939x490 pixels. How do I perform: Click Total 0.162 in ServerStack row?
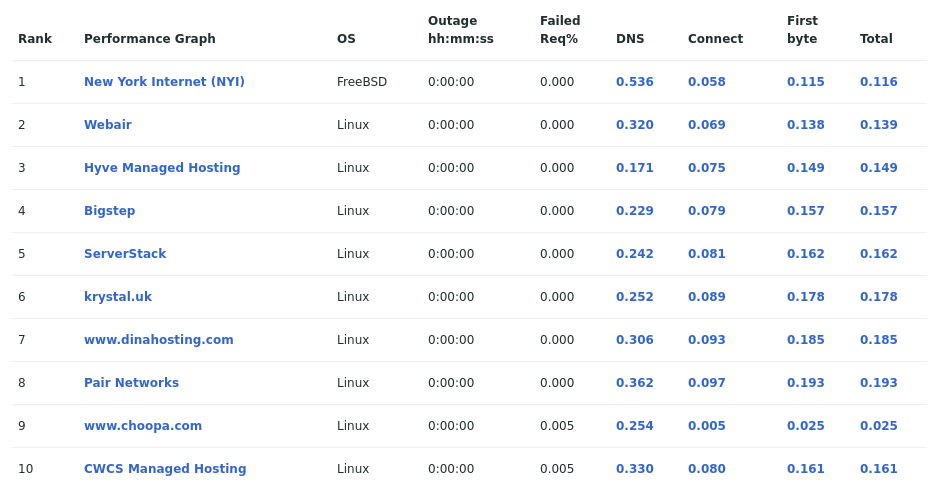tap(879, 253)
